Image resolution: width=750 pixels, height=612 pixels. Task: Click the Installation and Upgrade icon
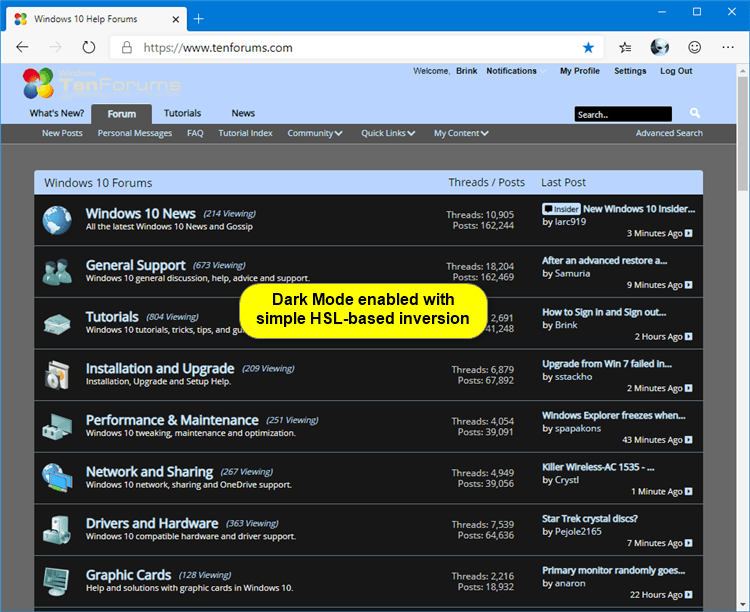(57, 375)
